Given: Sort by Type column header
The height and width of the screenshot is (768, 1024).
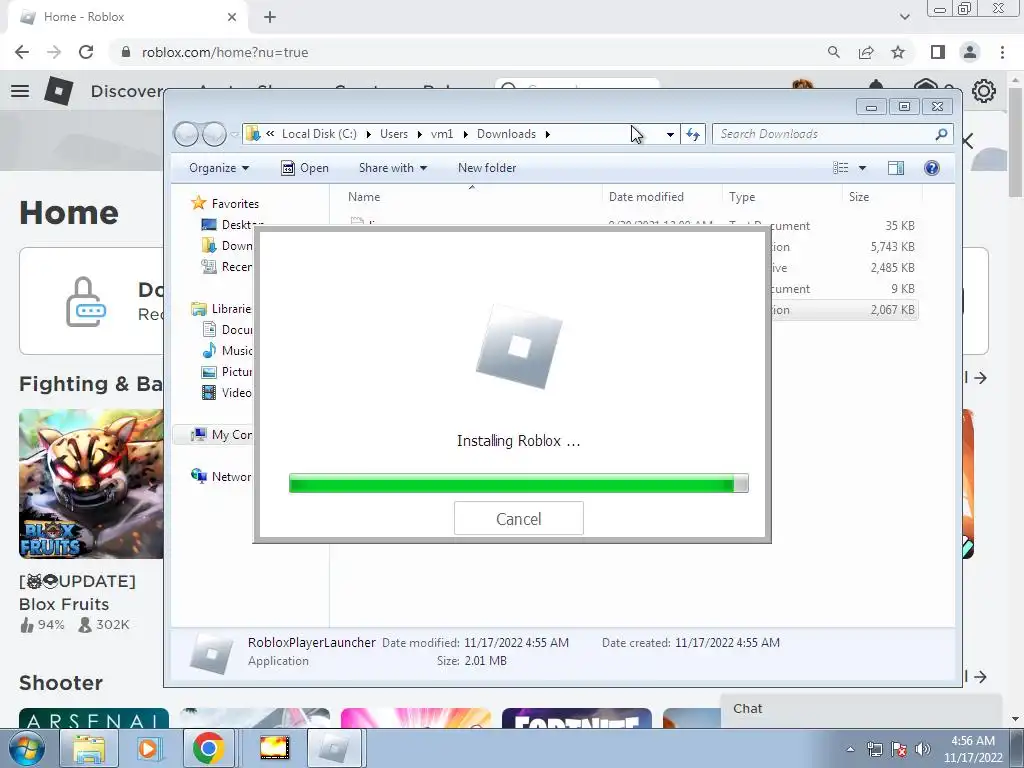Looking at the screenshot, I should [x=742, y=197].
